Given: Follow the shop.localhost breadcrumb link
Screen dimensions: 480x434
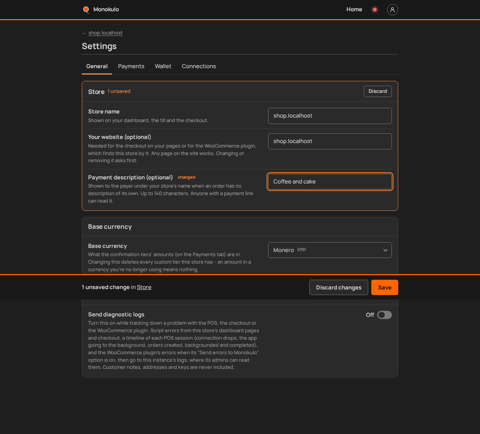Looking at the screenshot, I should point(105,33).
